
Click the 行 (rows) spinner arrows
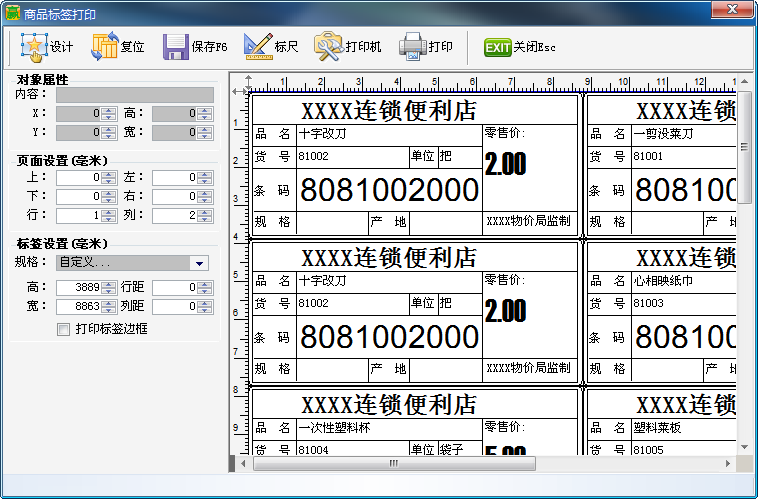coord(109,215)
